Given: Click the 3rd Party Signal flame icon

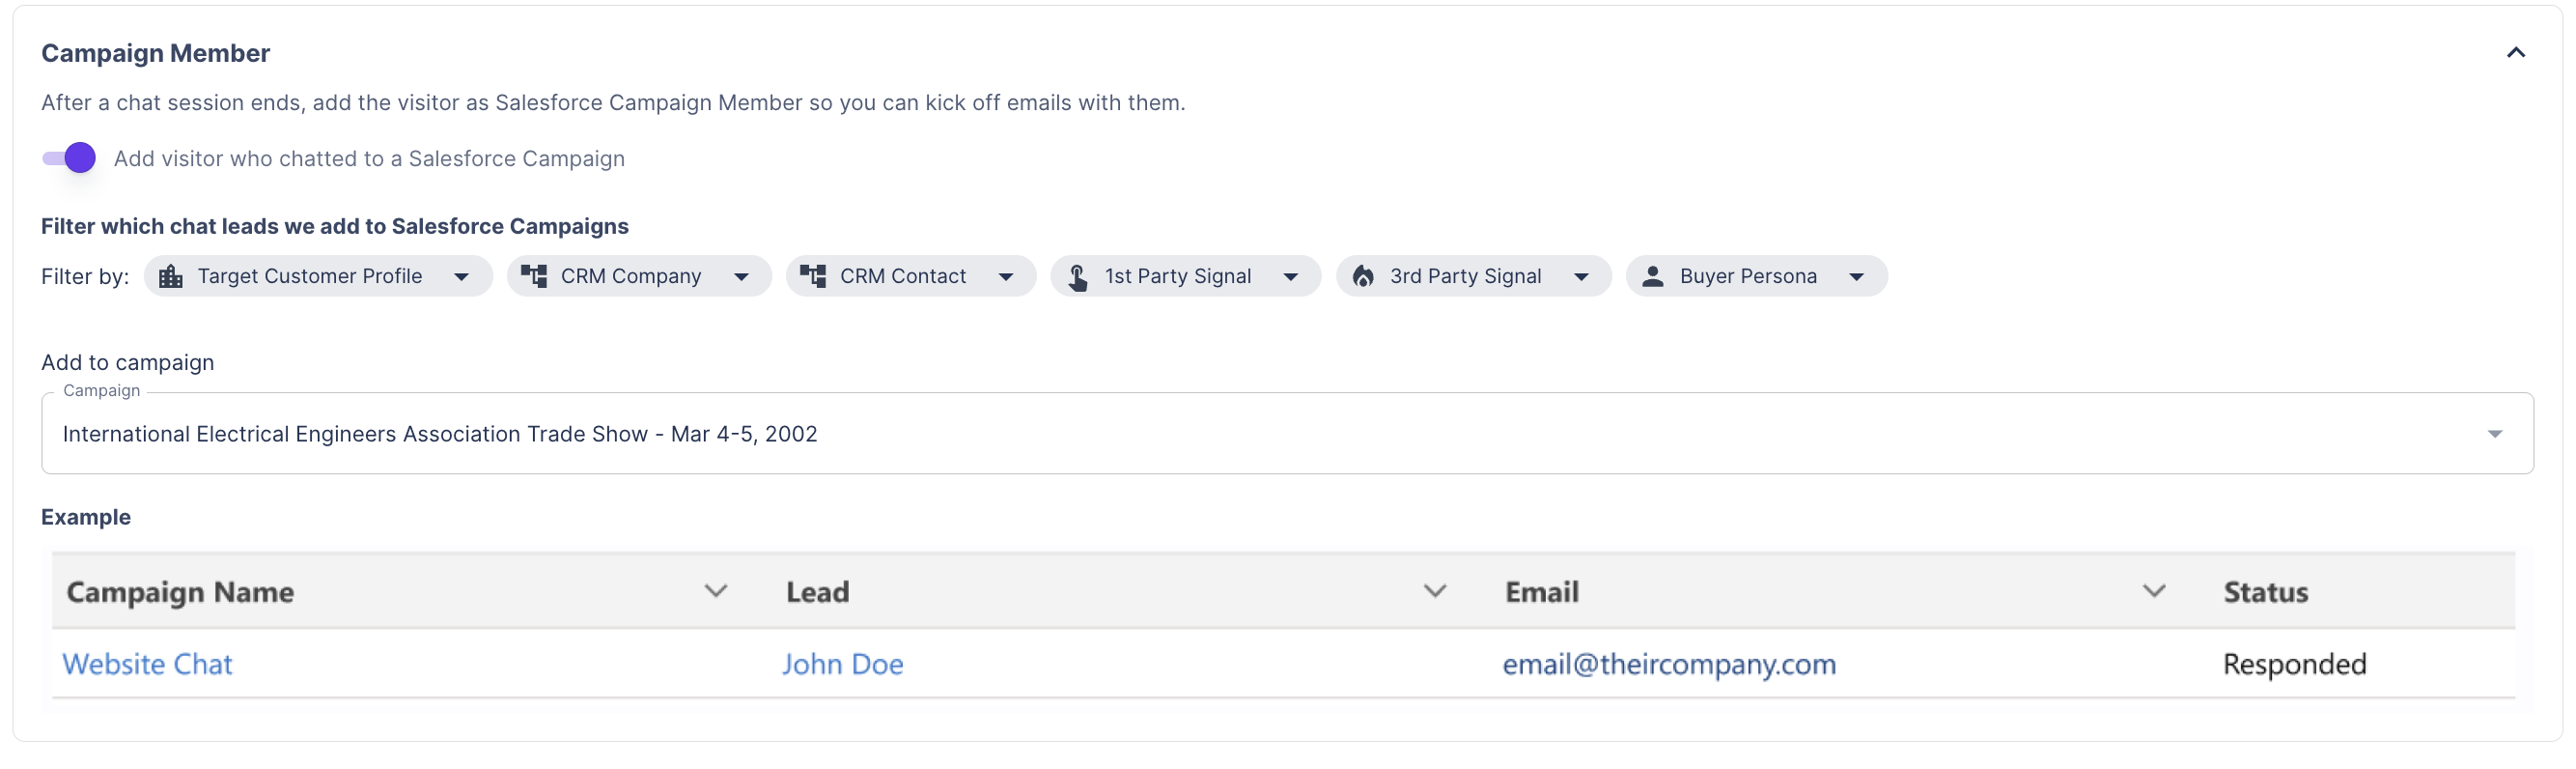Looking at the screenshot, I should [1363, 277].
